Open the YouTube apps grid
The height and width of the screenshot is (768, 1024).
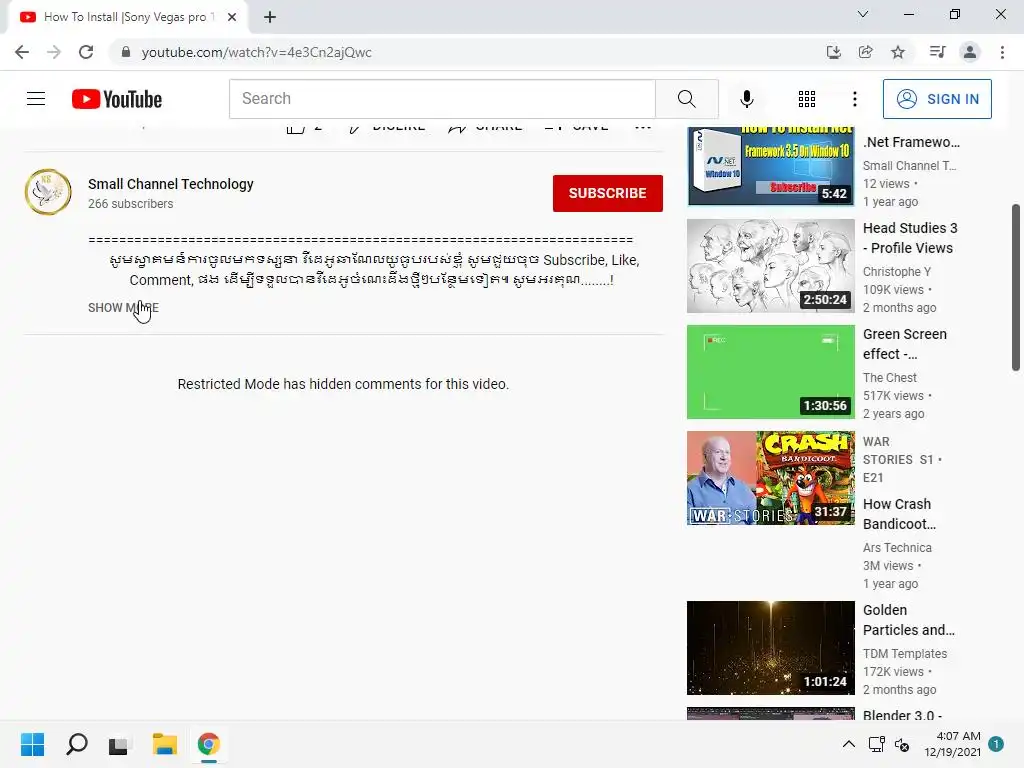(807, 99)
